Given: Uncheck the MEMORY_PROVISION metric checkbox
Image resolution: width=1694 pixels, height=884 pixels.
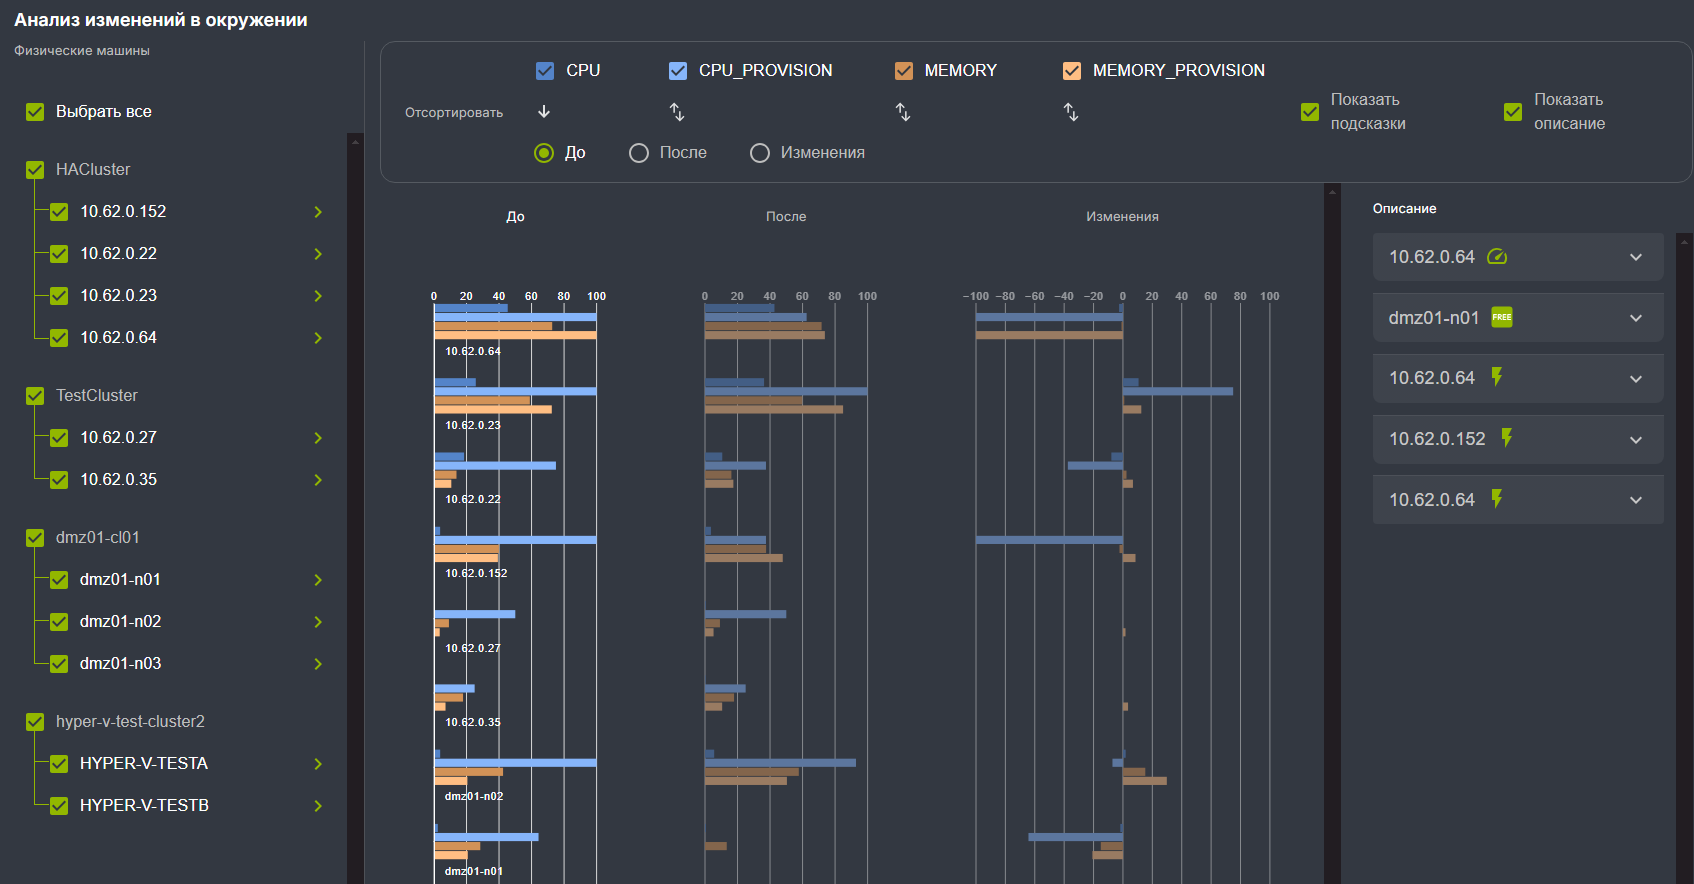Looking at the screenshot, I should pyautogui.click(x=1072, y=71).
